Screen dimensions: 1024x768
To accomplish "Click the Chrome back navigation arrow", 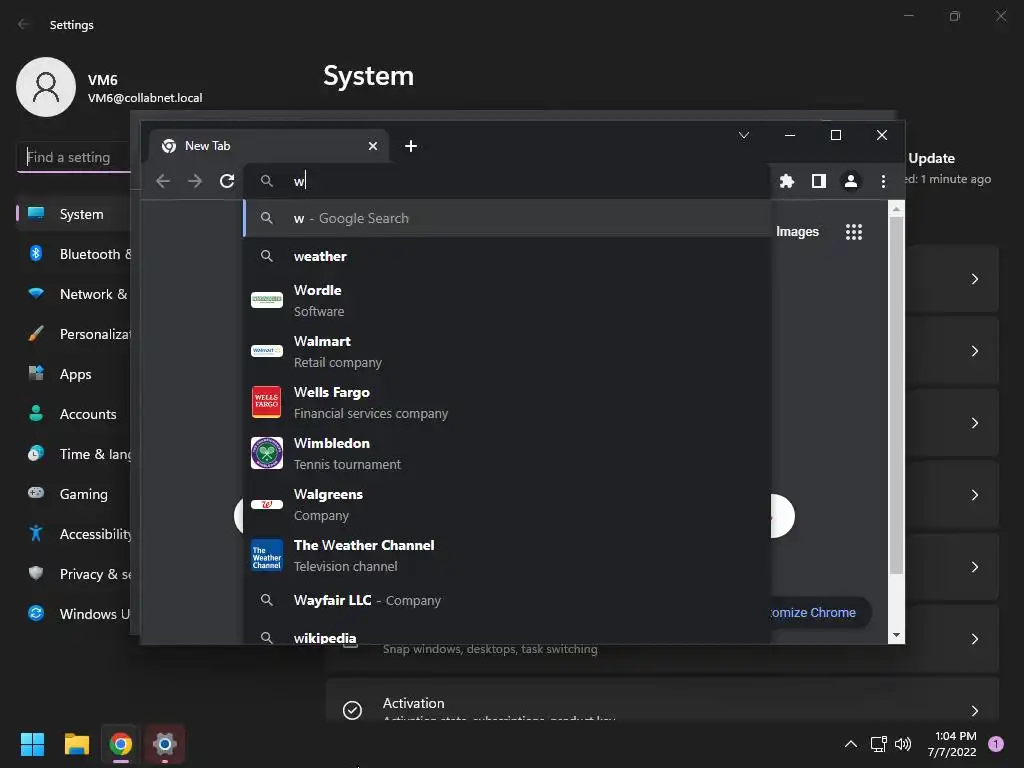I will (163, 181).
